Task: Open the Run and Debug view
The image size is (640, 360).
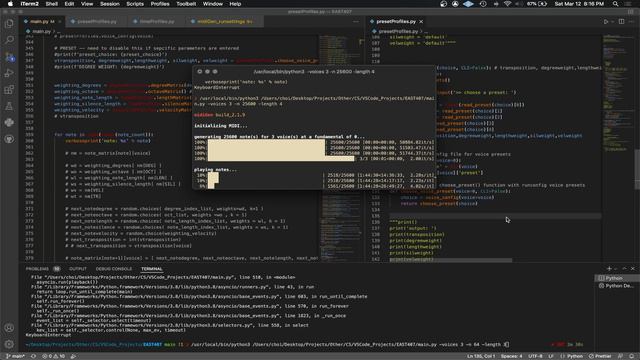Action: click(9, 73)
